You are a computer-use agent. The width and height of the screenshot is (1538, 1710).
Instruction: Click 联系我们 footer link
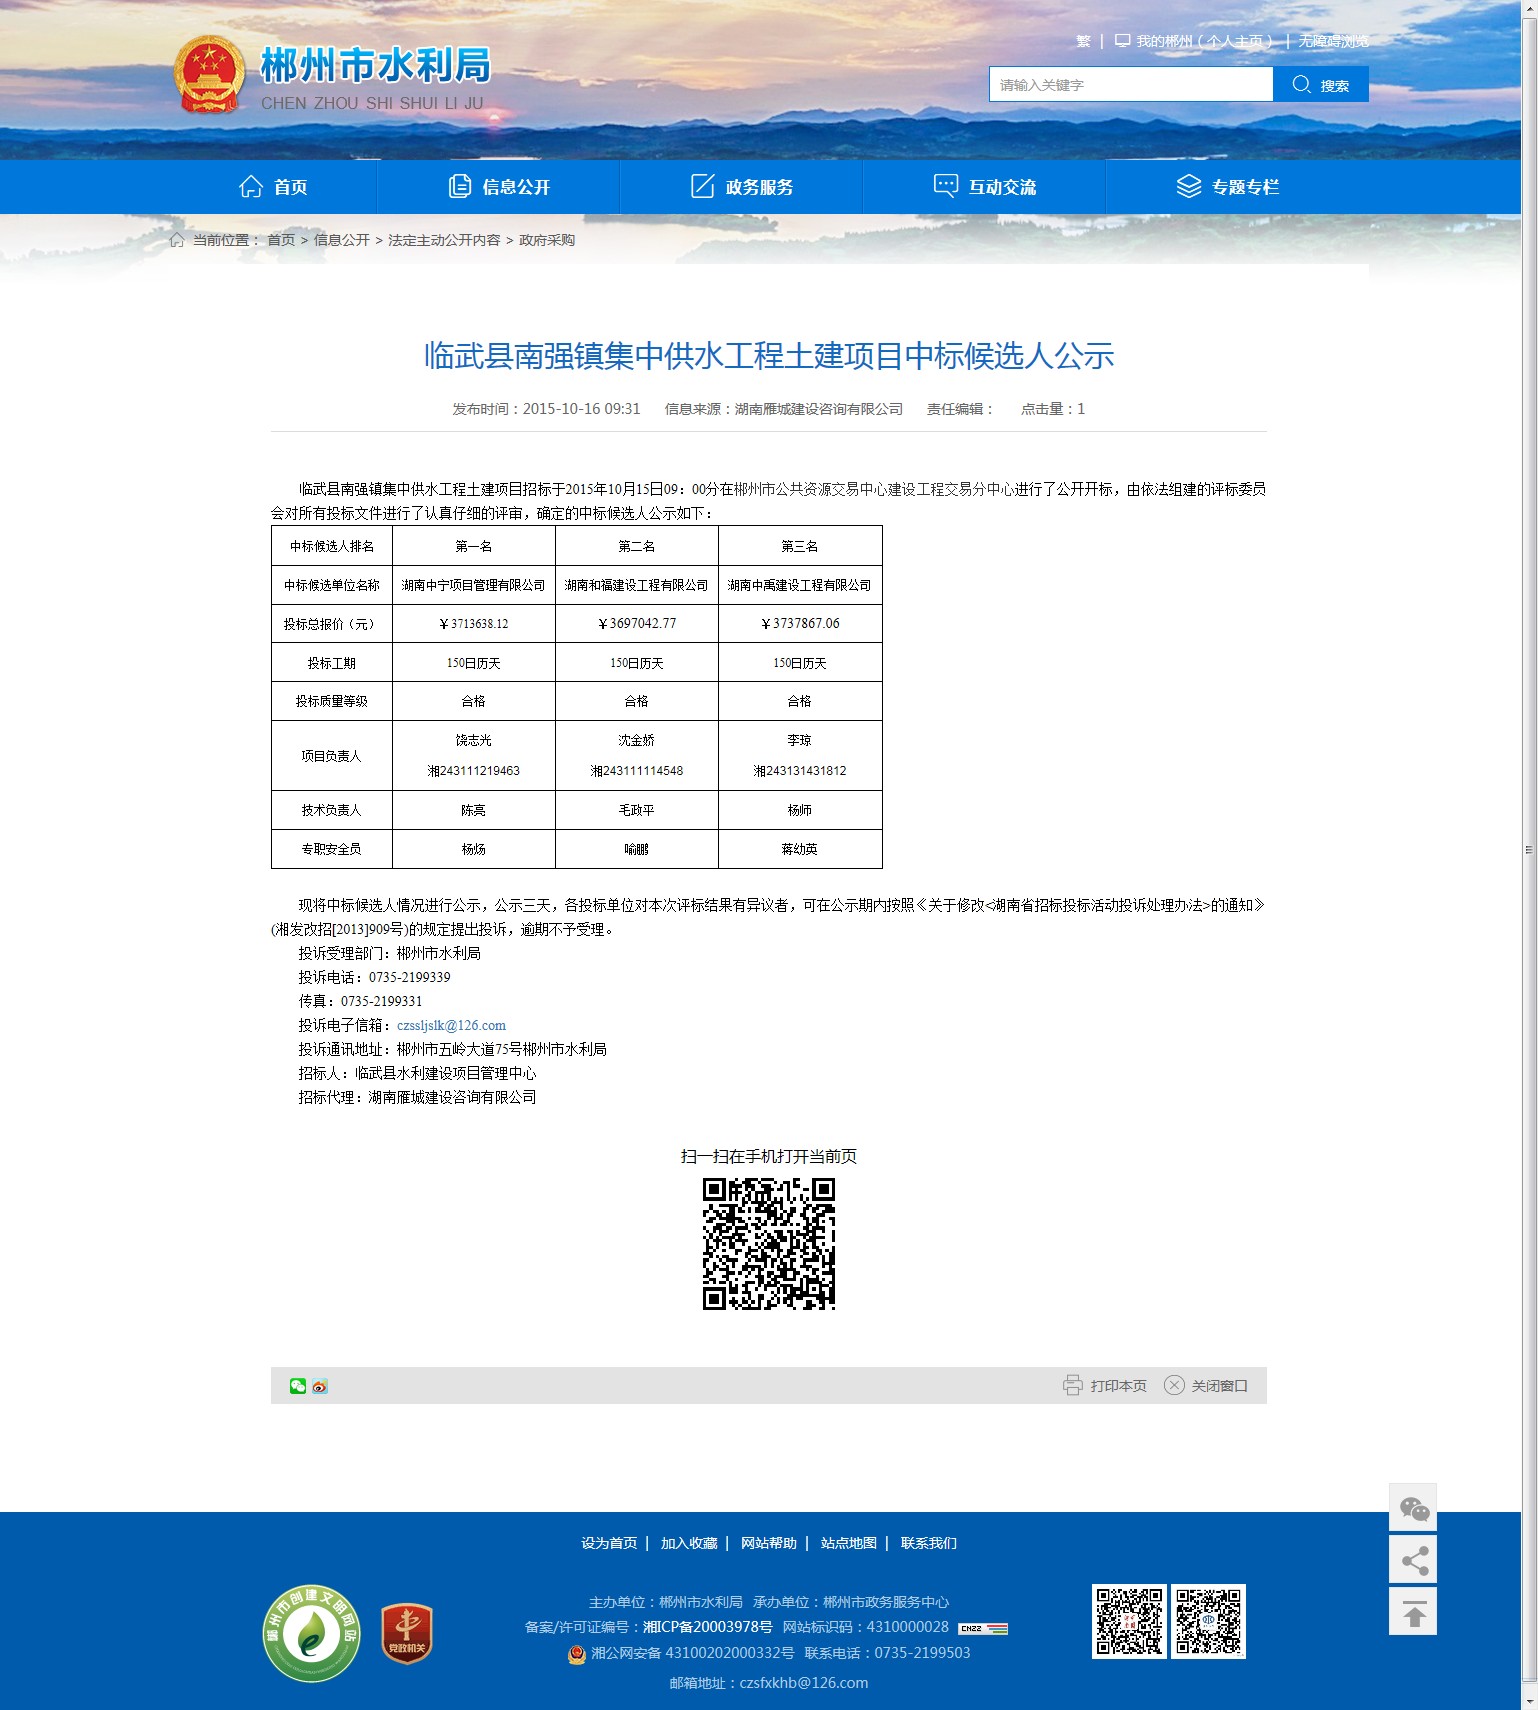[929, 1543]
